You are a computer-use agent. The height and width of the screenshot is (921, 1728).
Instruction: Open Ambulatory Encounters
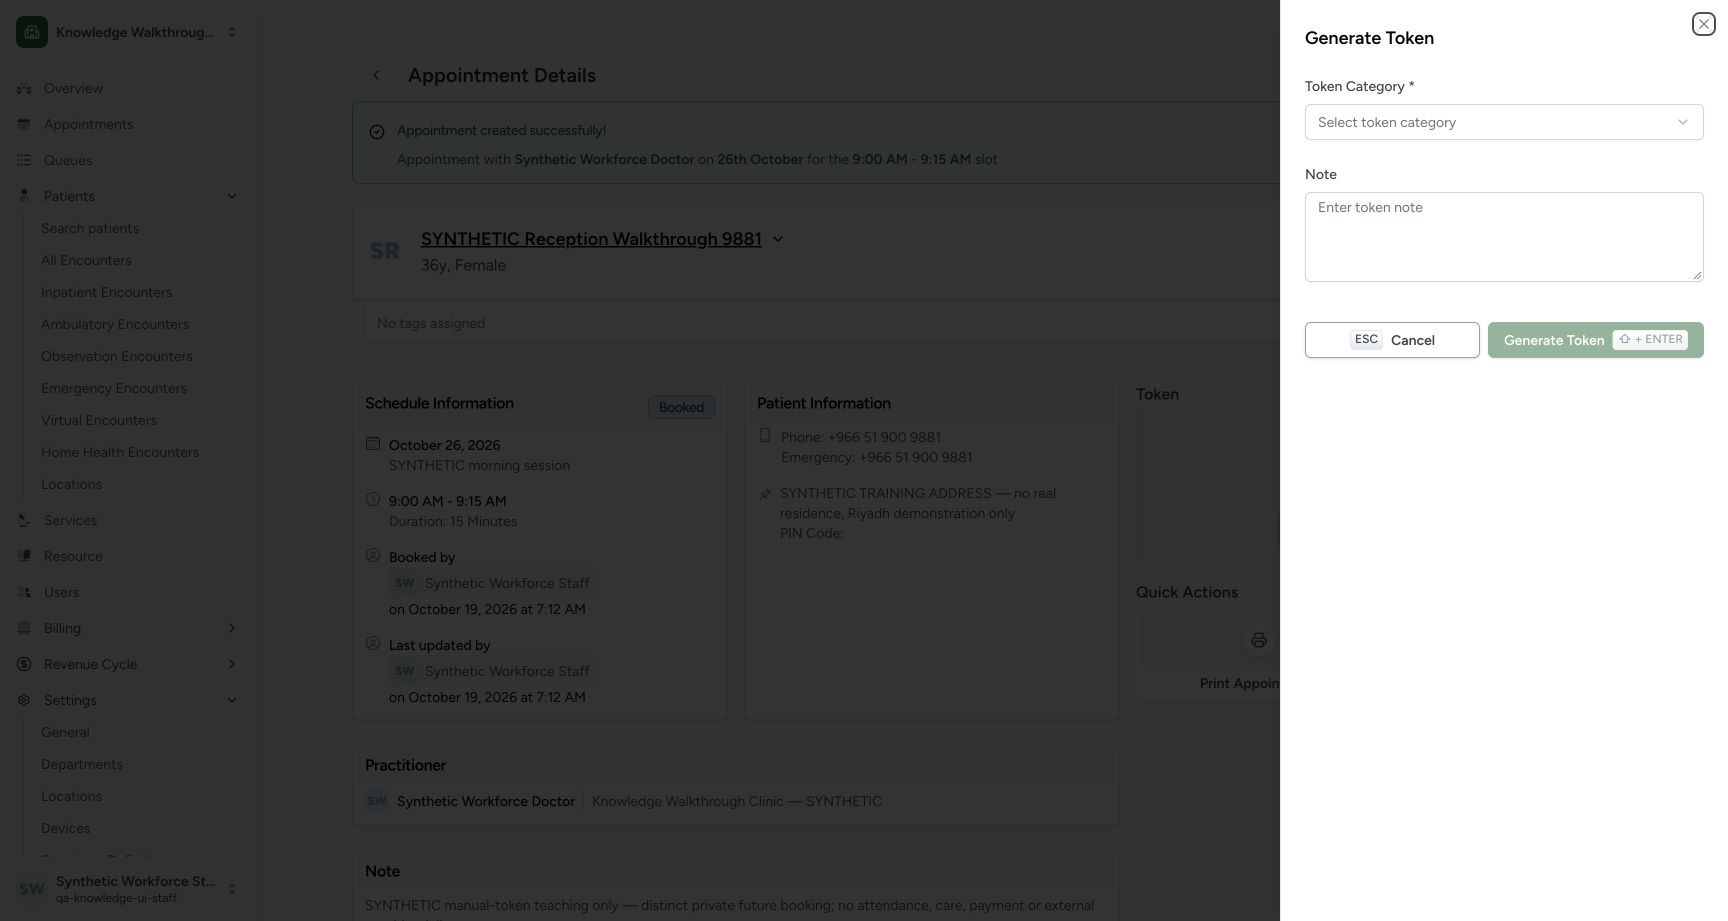[115, 324]
